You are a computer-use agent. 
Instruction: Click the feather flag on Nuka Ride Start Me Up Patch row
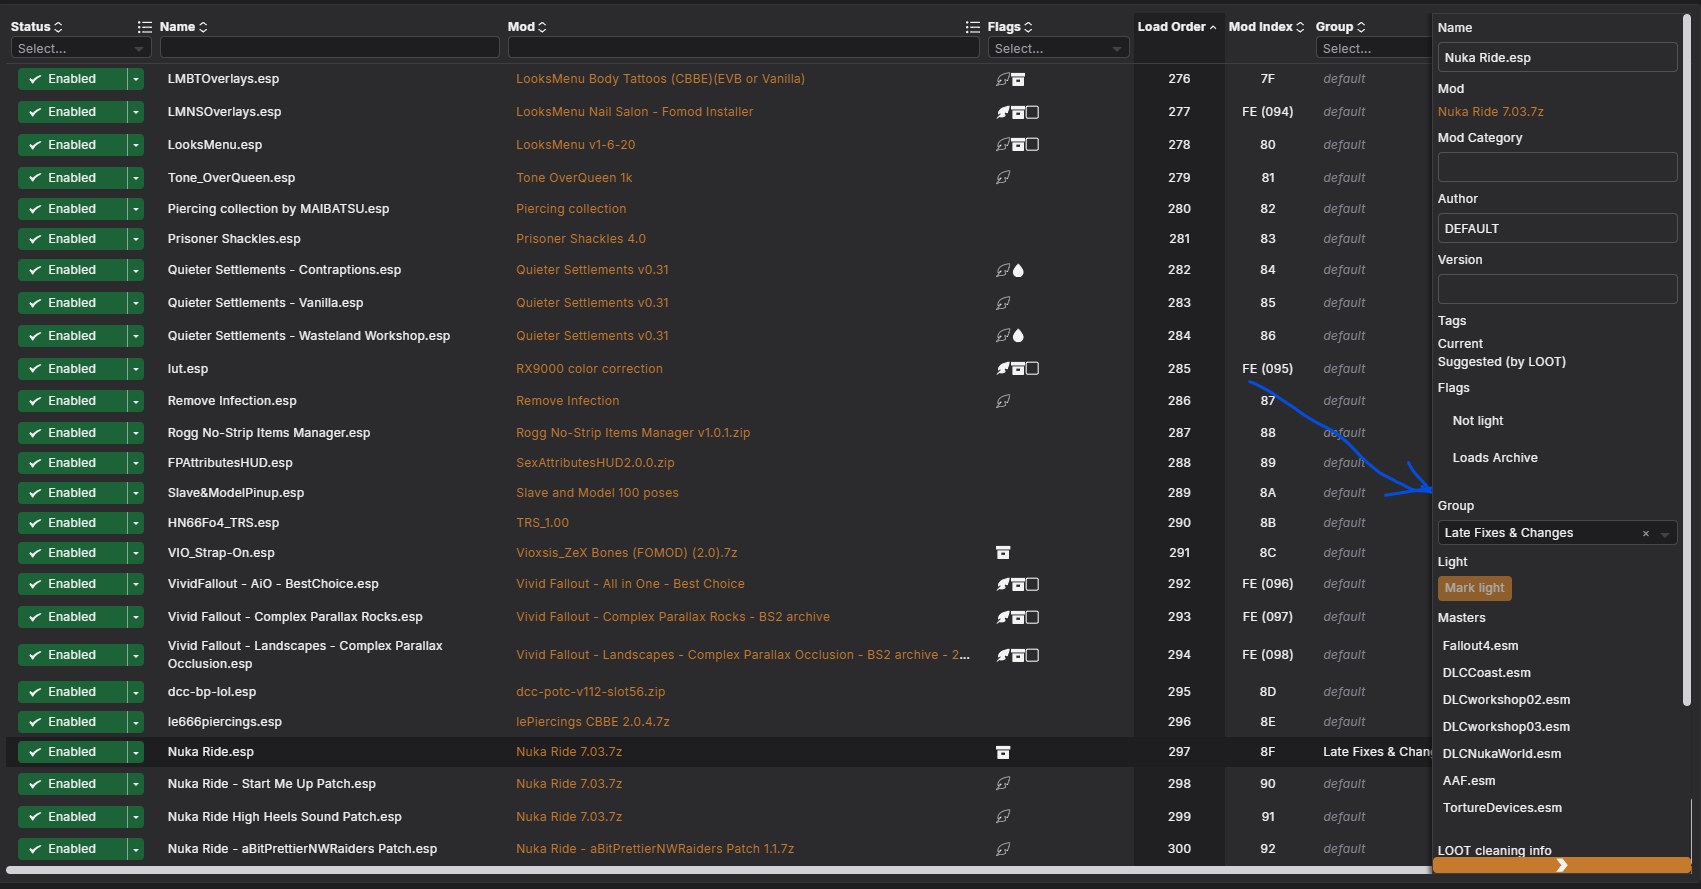1003,784
